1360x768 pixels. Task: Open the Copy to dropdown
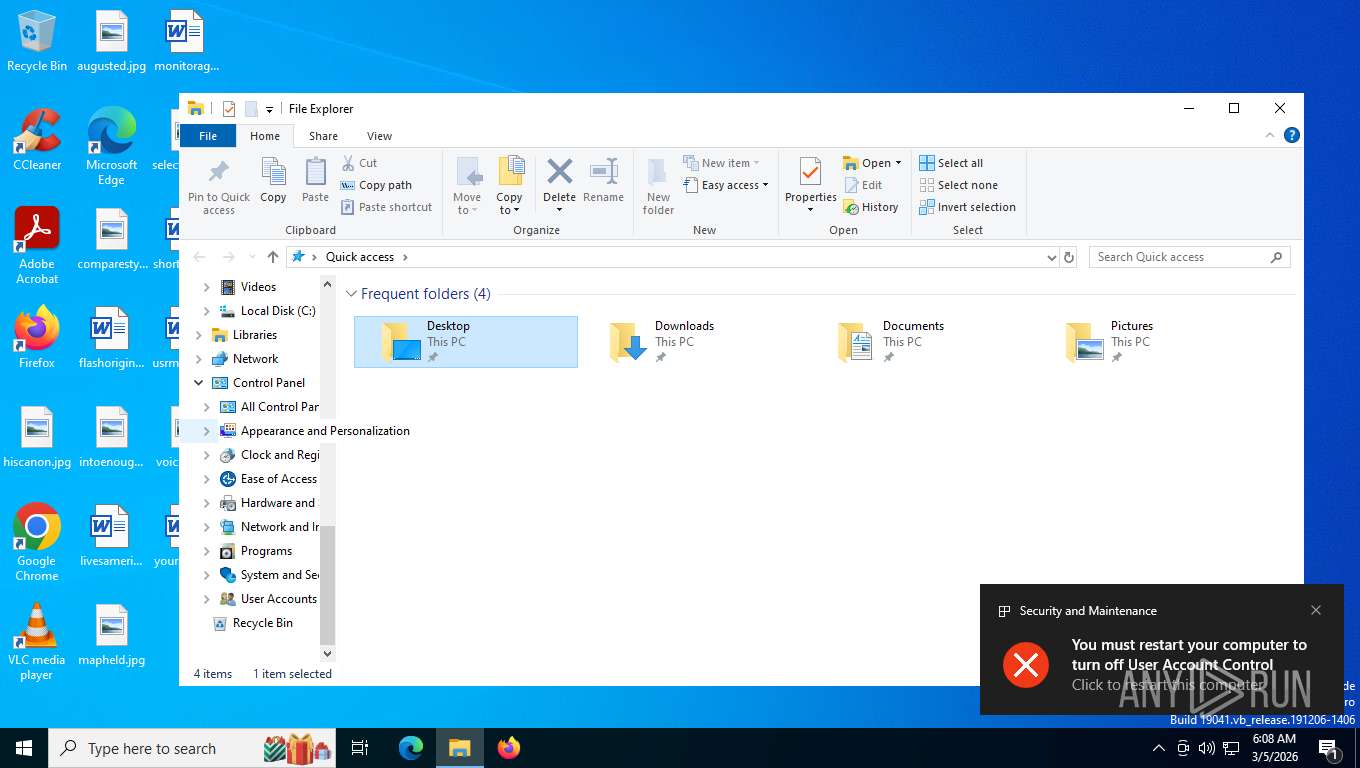pyautogui.click(x=510, y=204)
